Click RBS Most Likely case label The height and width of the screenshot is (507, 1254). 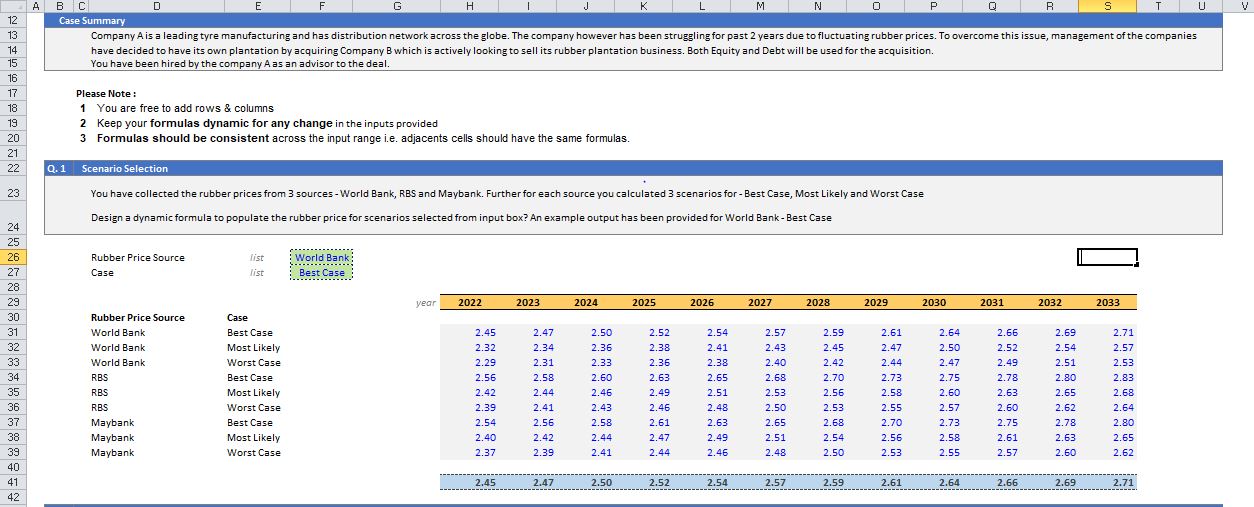[253, 393]
